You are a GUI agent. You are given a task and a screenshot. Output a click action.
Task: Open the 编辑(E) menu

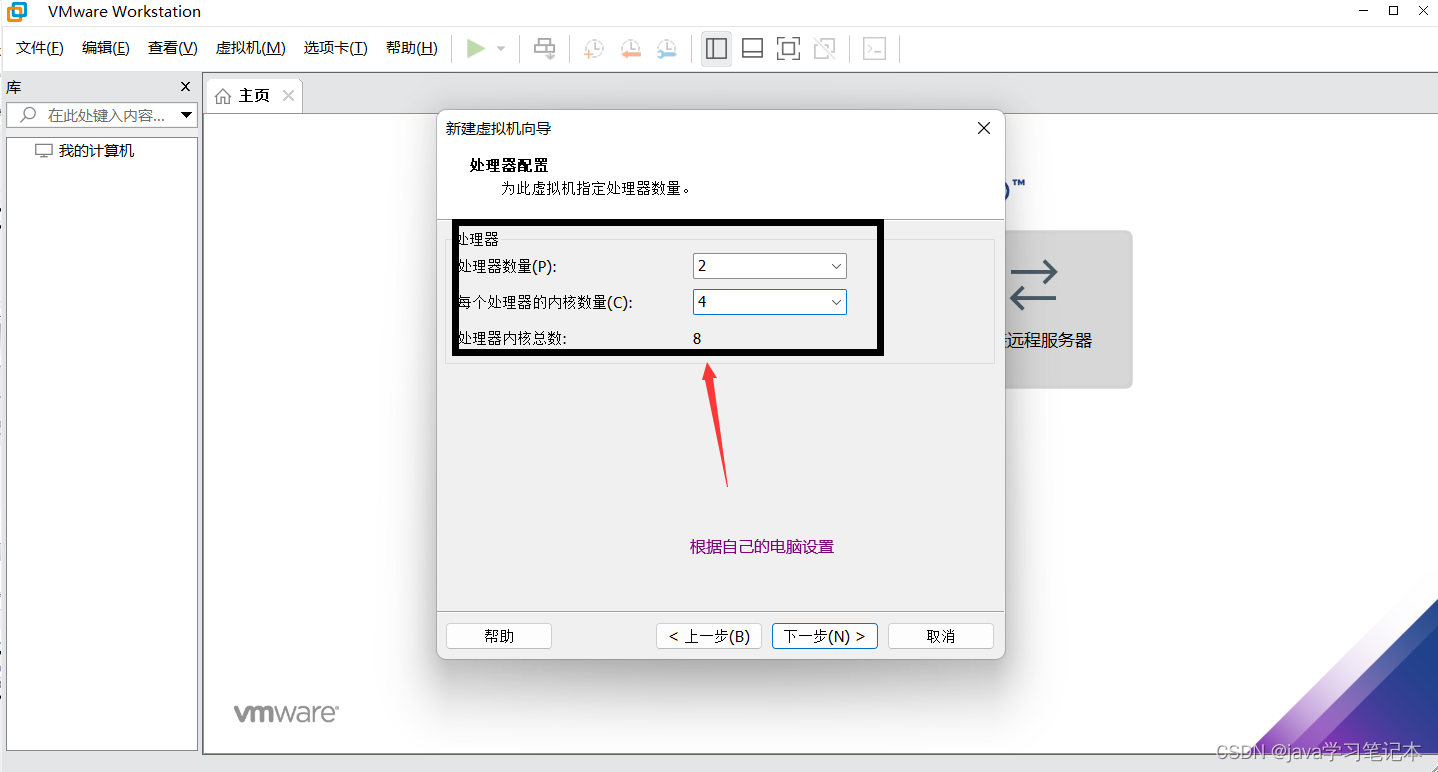point(106,48)
